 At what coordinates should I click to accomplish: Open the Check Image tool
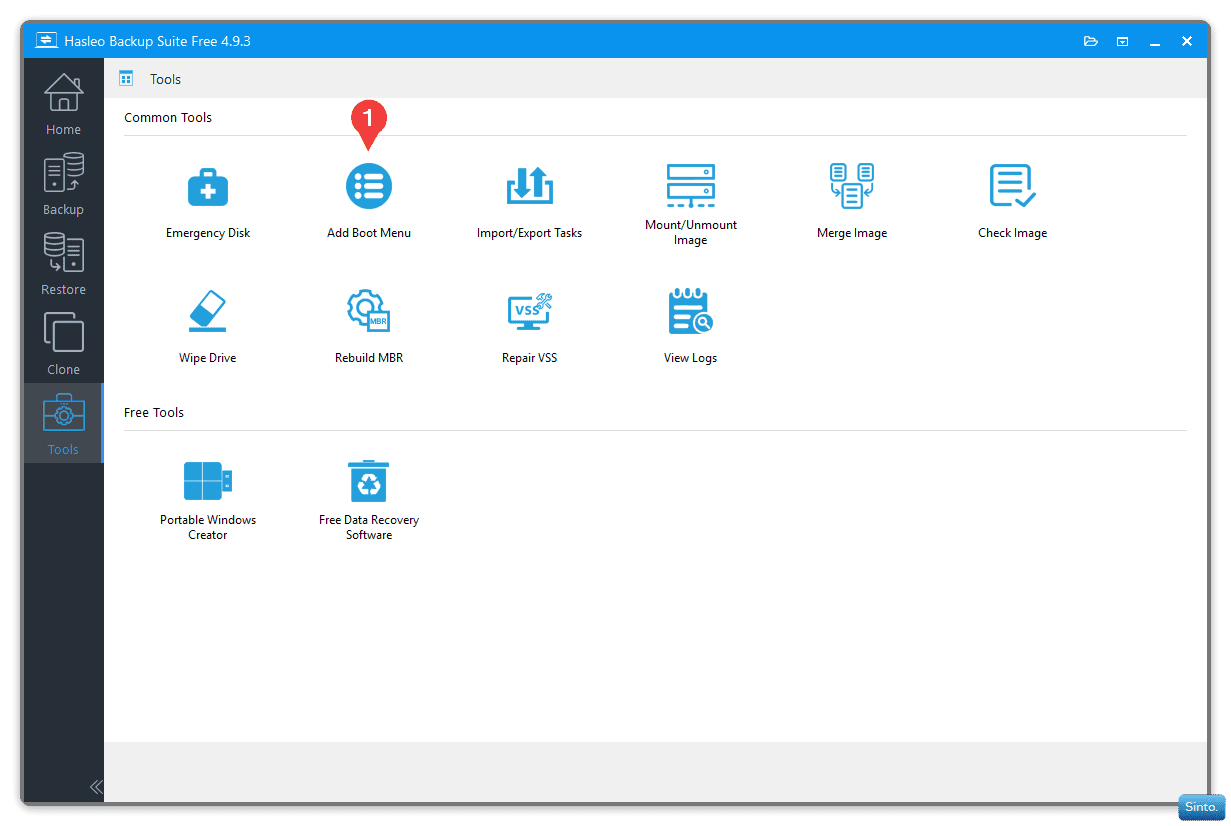tap(1012, 203)
